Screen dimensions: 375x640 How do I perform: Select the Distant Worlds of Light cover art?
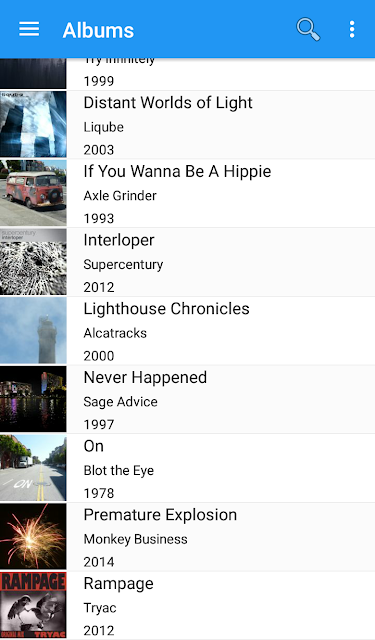(x=33, y=124)
